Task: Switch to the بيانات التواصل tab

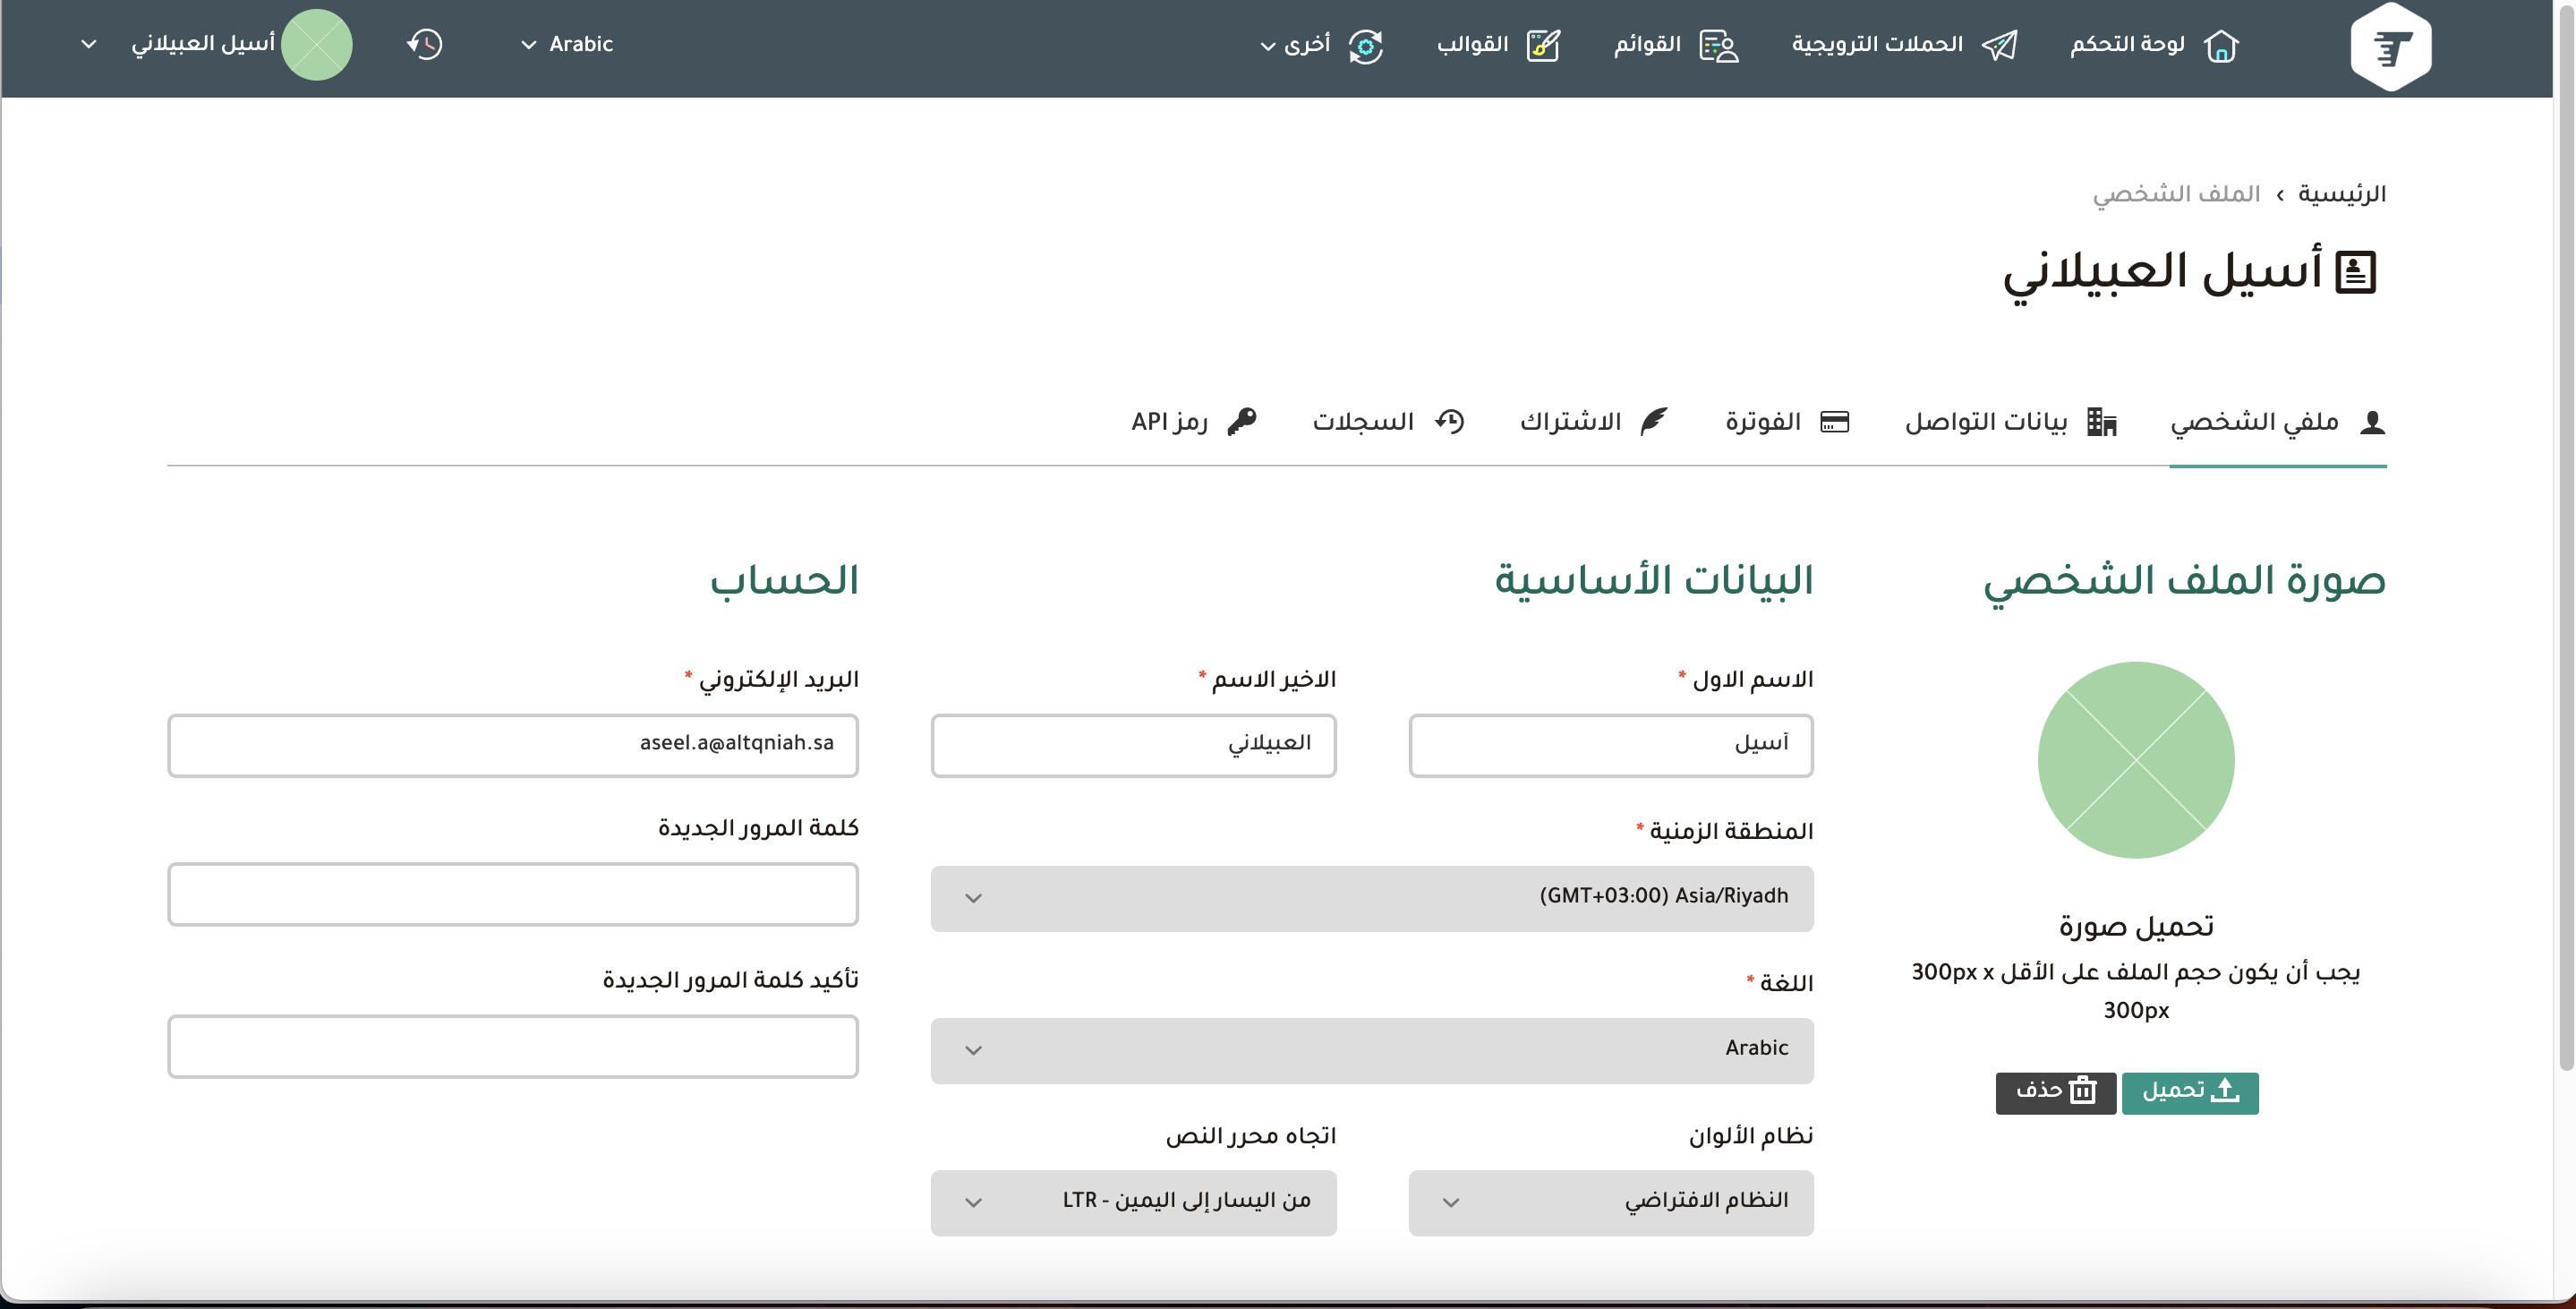Action: click(x=2010, y=422)
